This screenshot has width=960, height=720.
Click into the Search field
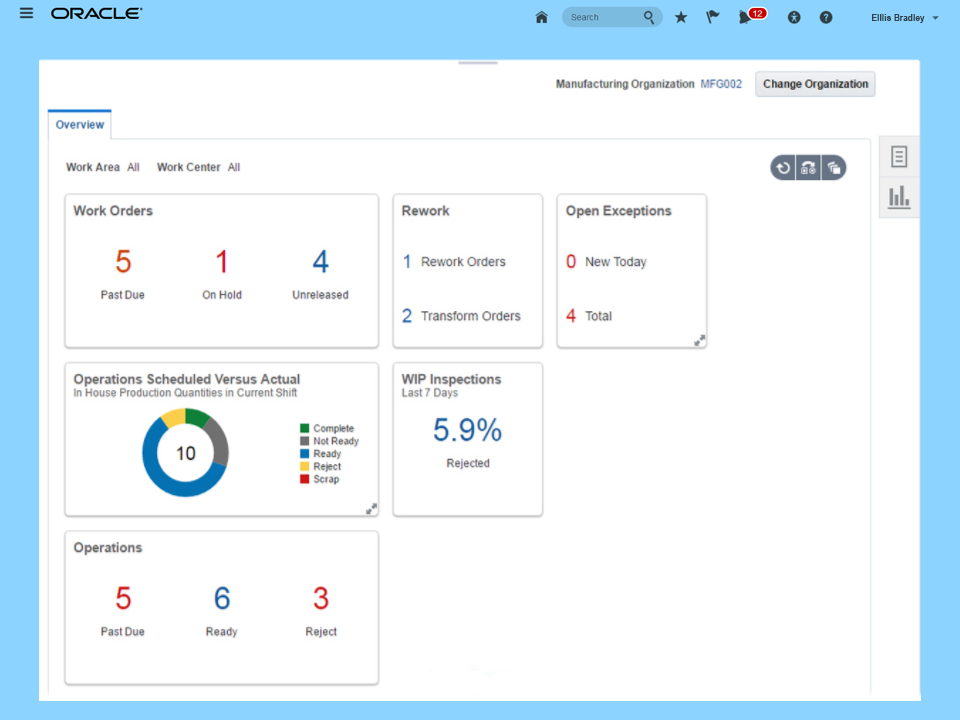tap(605, 17)
